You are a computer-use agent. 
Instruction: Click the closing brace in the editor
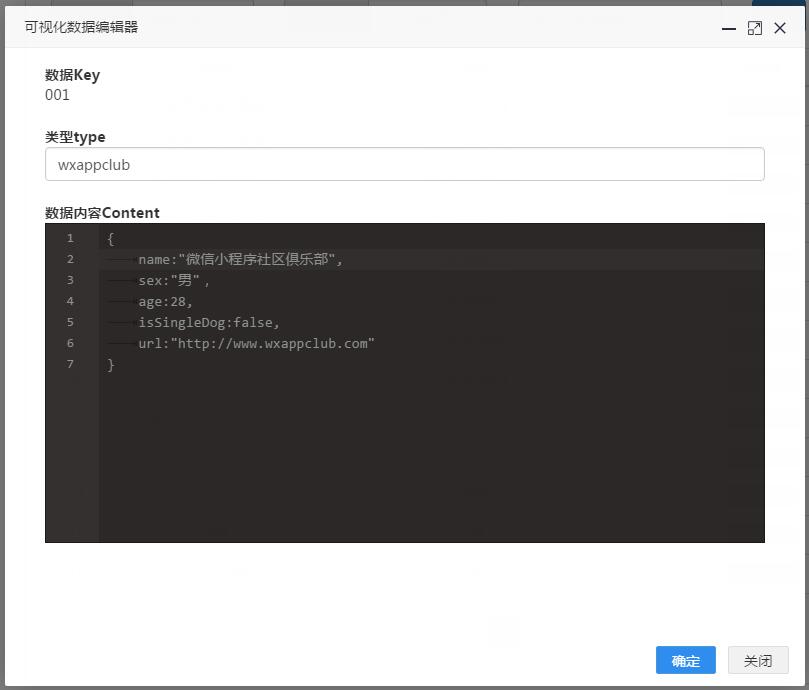[x=110, y=364]
